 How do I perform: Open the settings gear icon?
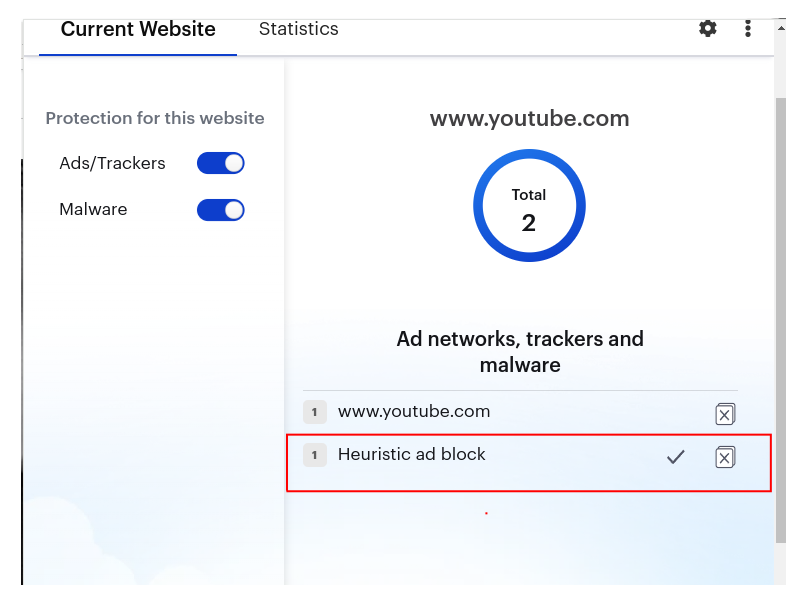(708, 28)
